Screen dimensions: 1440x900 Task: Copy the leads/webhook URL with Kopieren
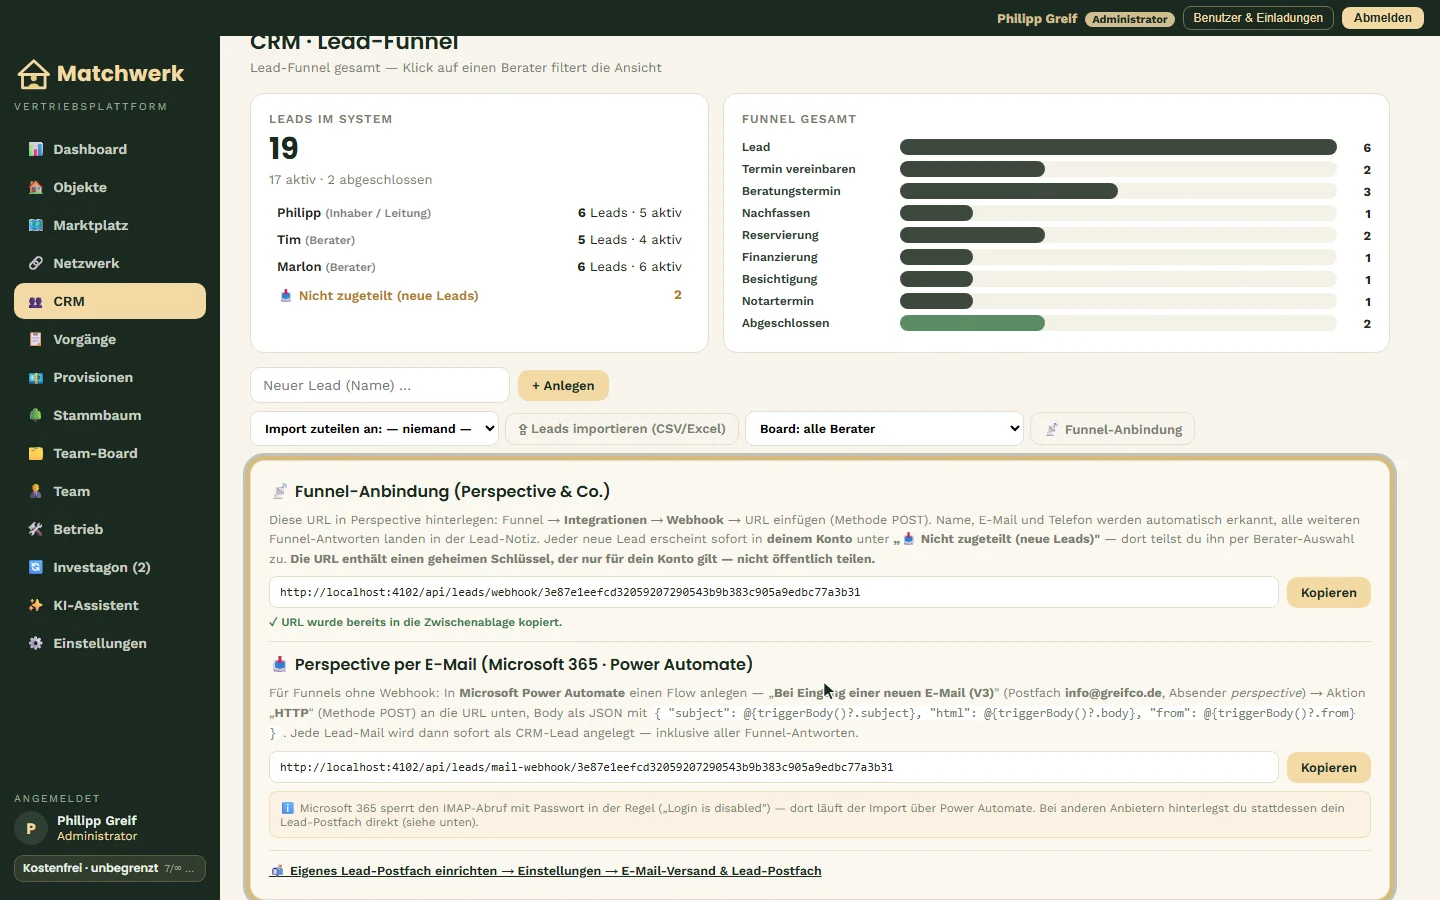pyautogui.click(x=1328, y=592)
